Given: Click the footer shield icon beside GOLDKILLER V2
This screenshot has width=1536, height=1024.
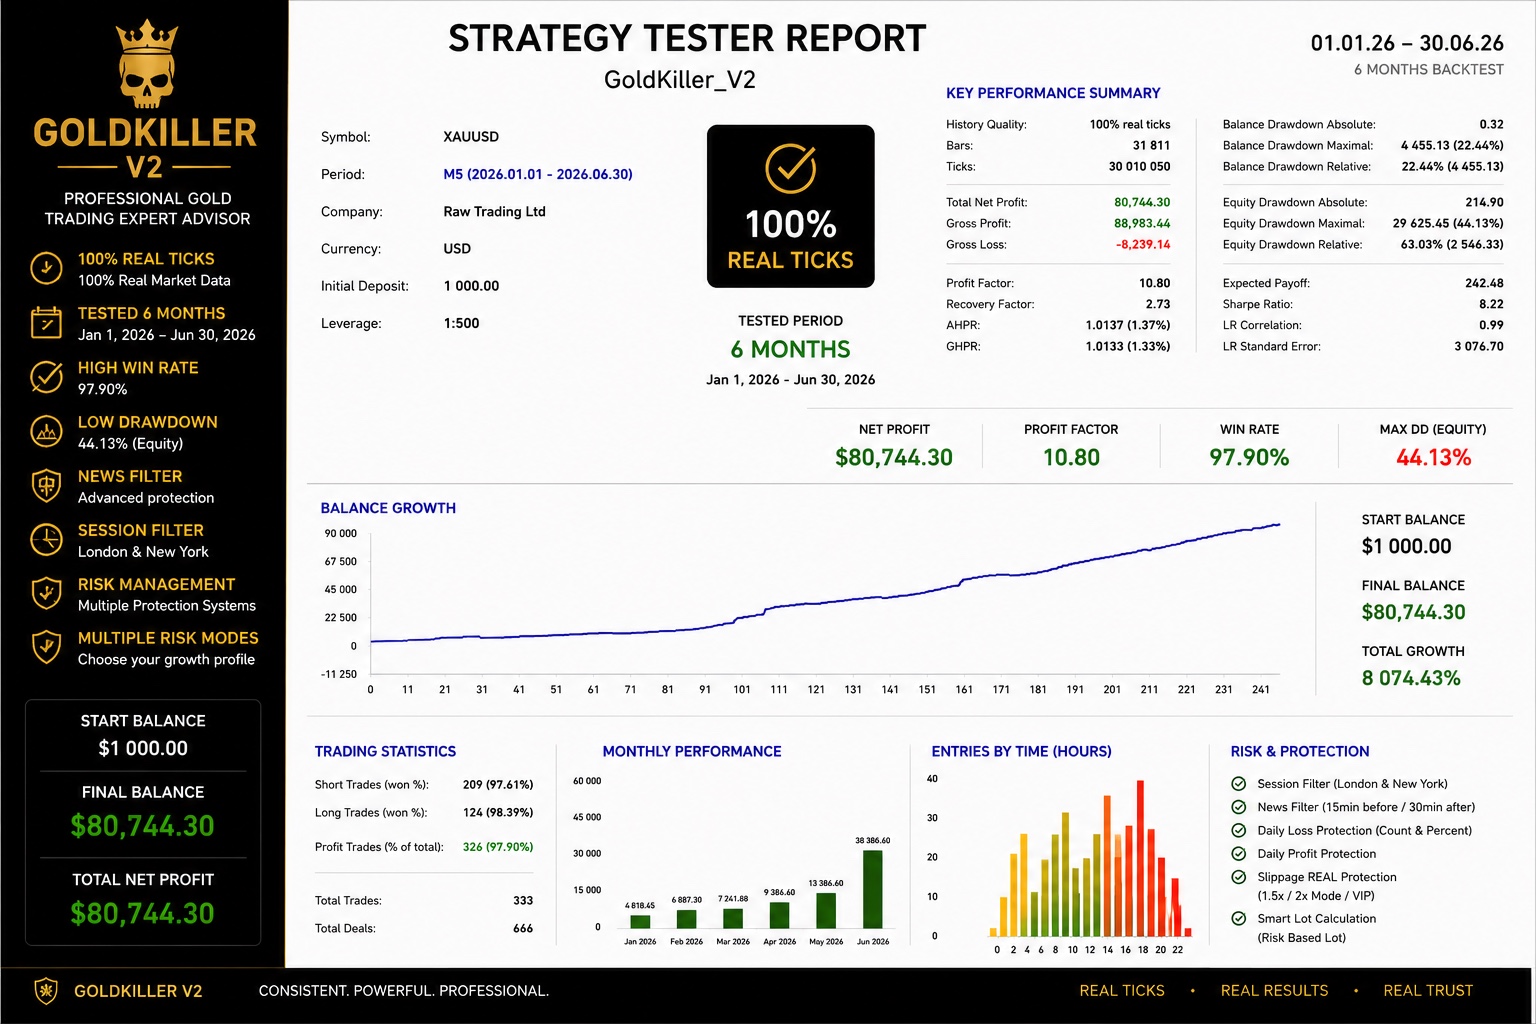Looking at the screenshot, I should tap(46, 991).
